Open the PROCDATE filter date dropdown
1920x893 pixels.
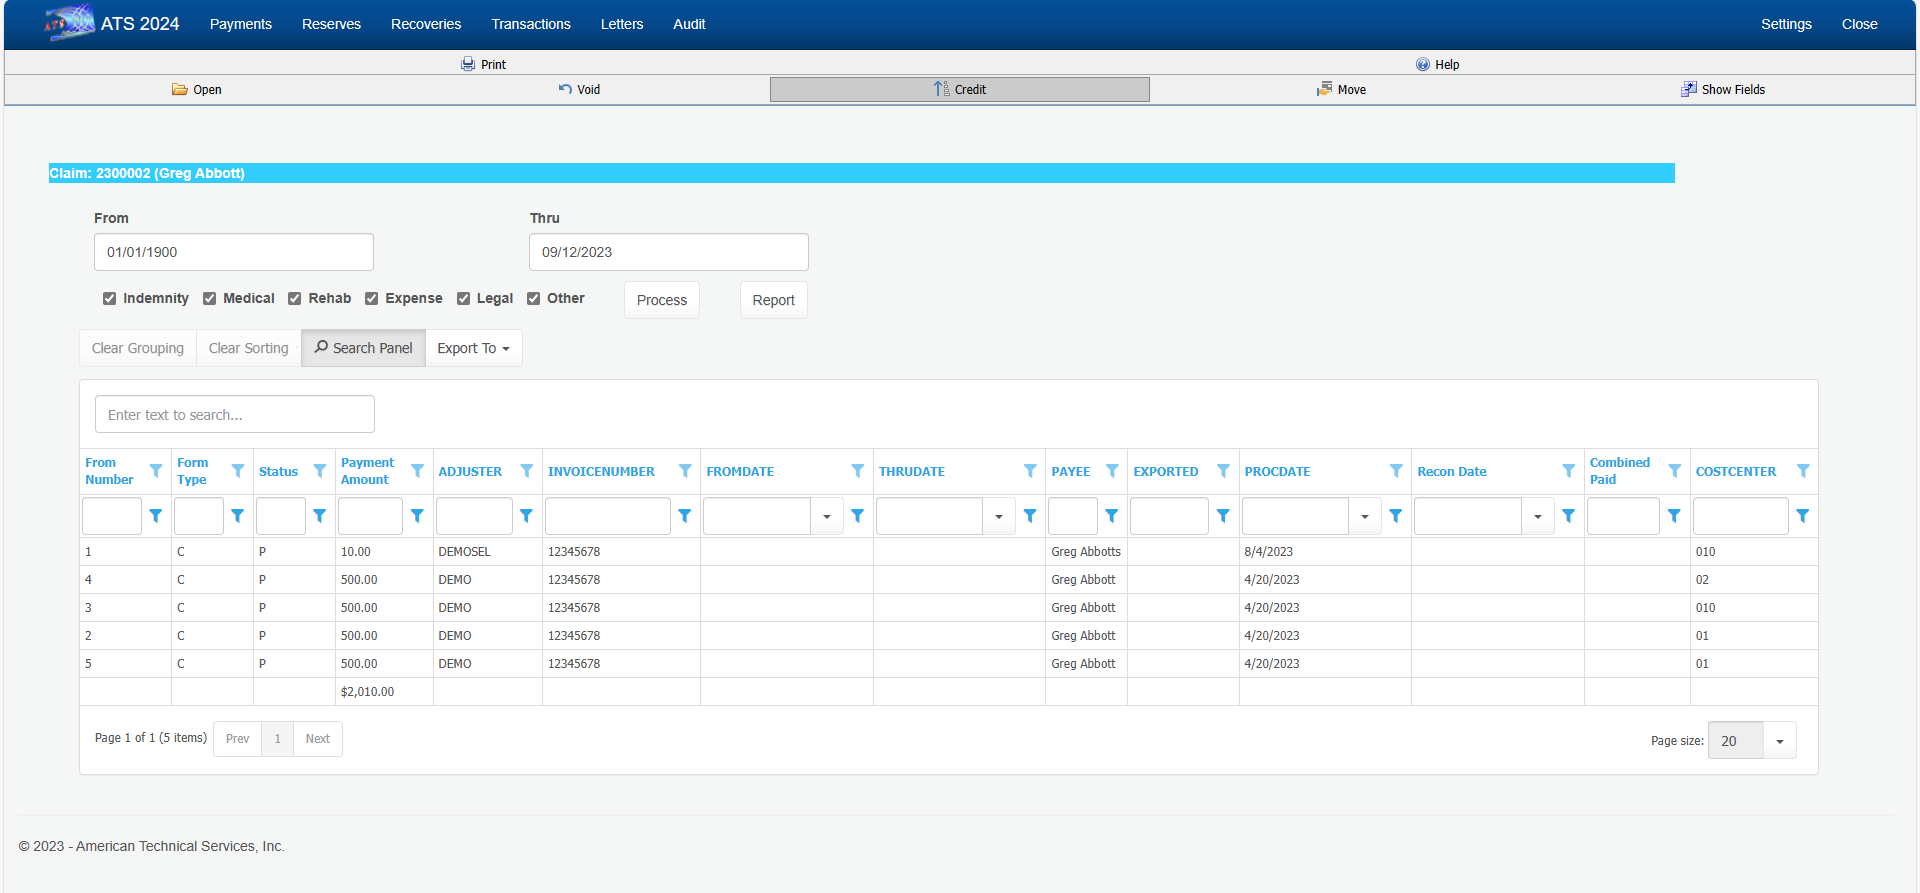1364,516
